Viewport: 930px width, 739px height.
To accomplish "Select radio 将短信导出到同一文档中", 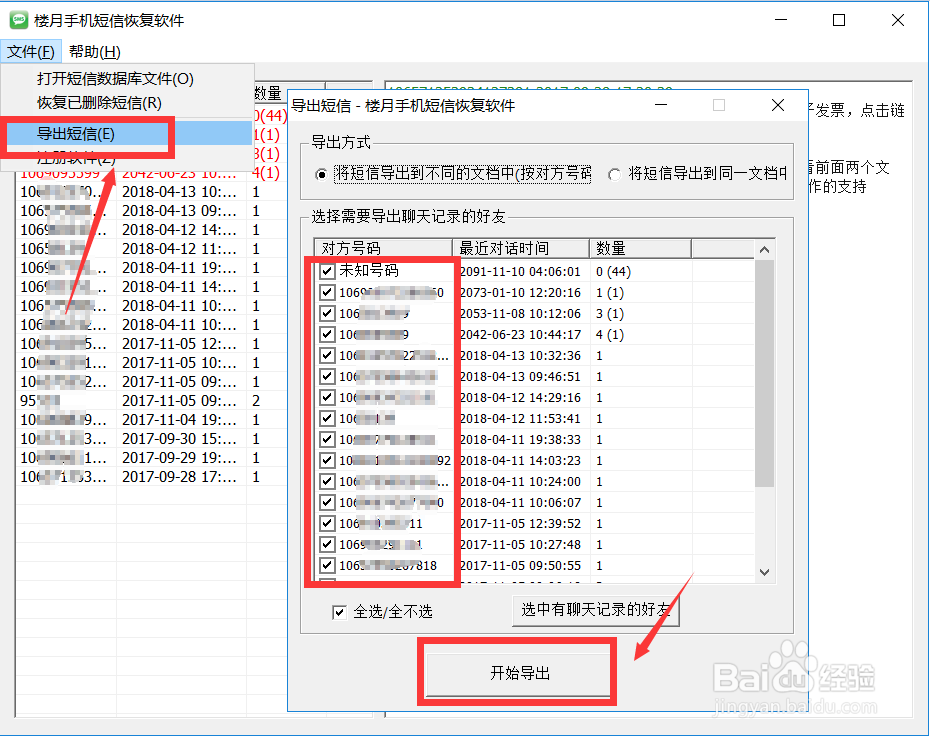I will (x=614, y=174).
